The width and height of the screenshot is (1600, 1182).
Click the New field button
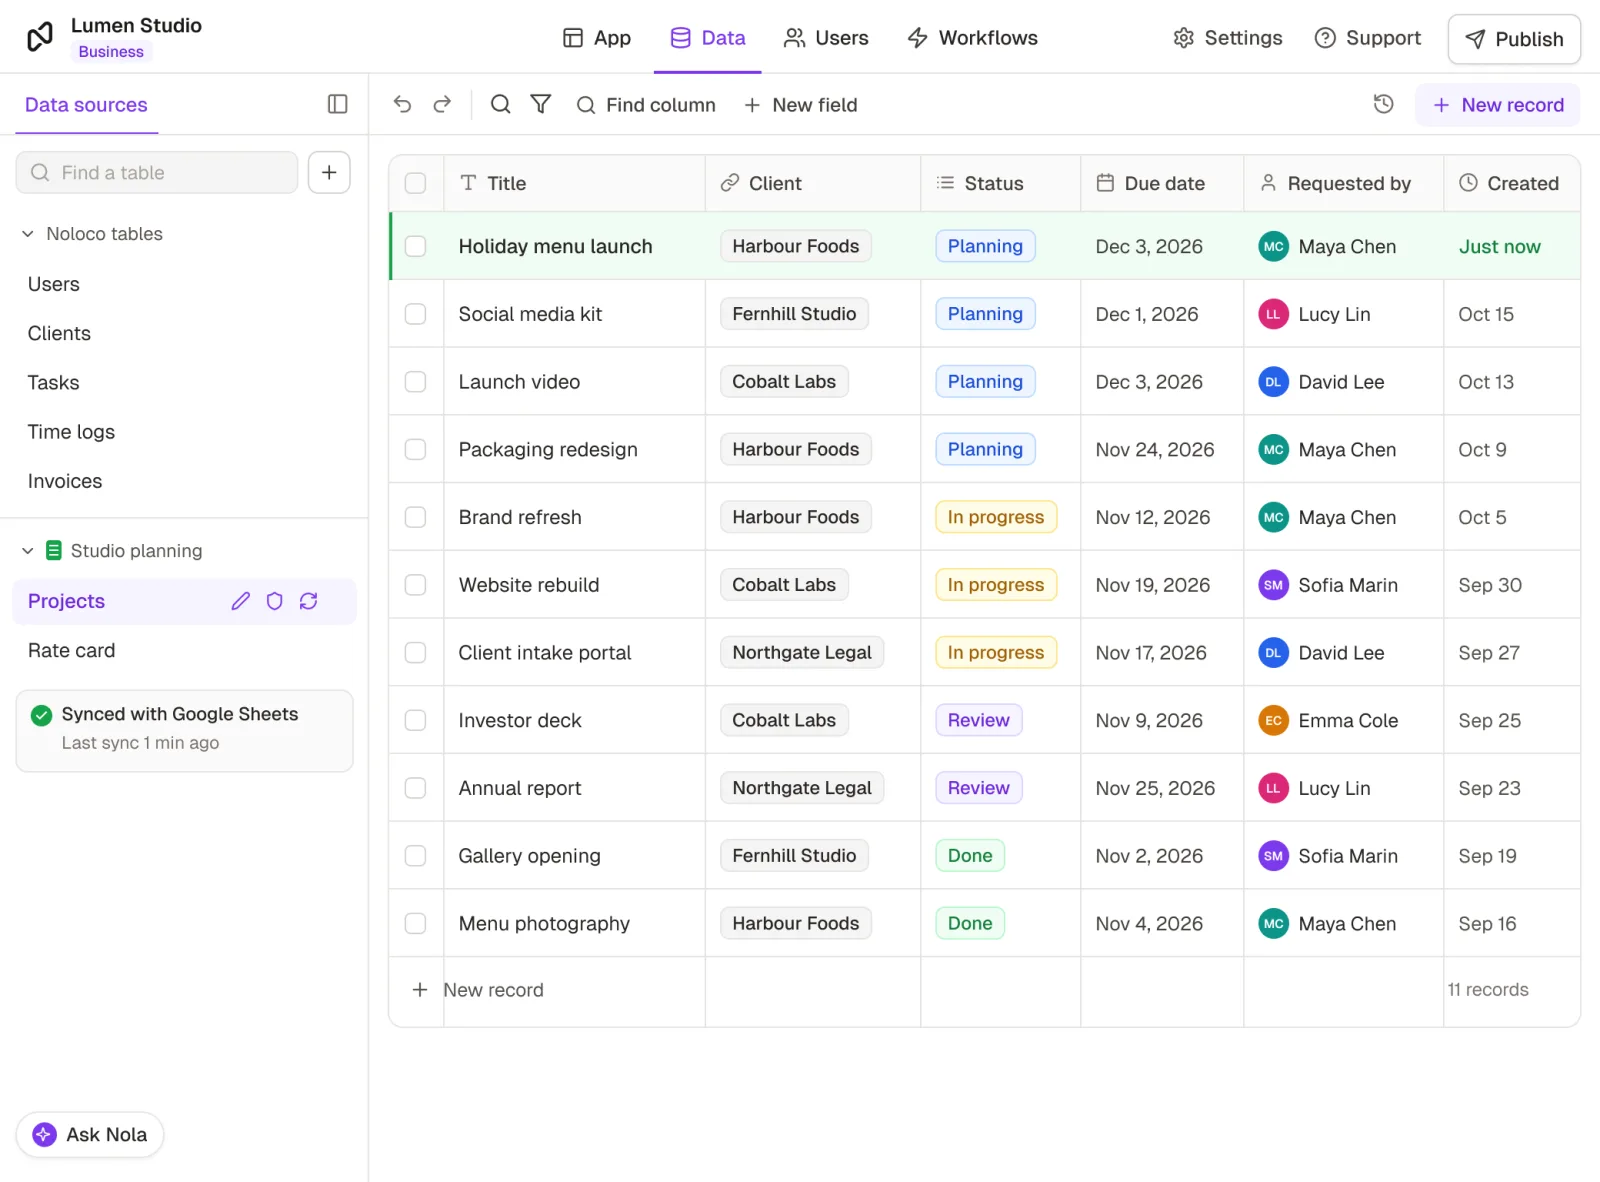tap(800, 105)
